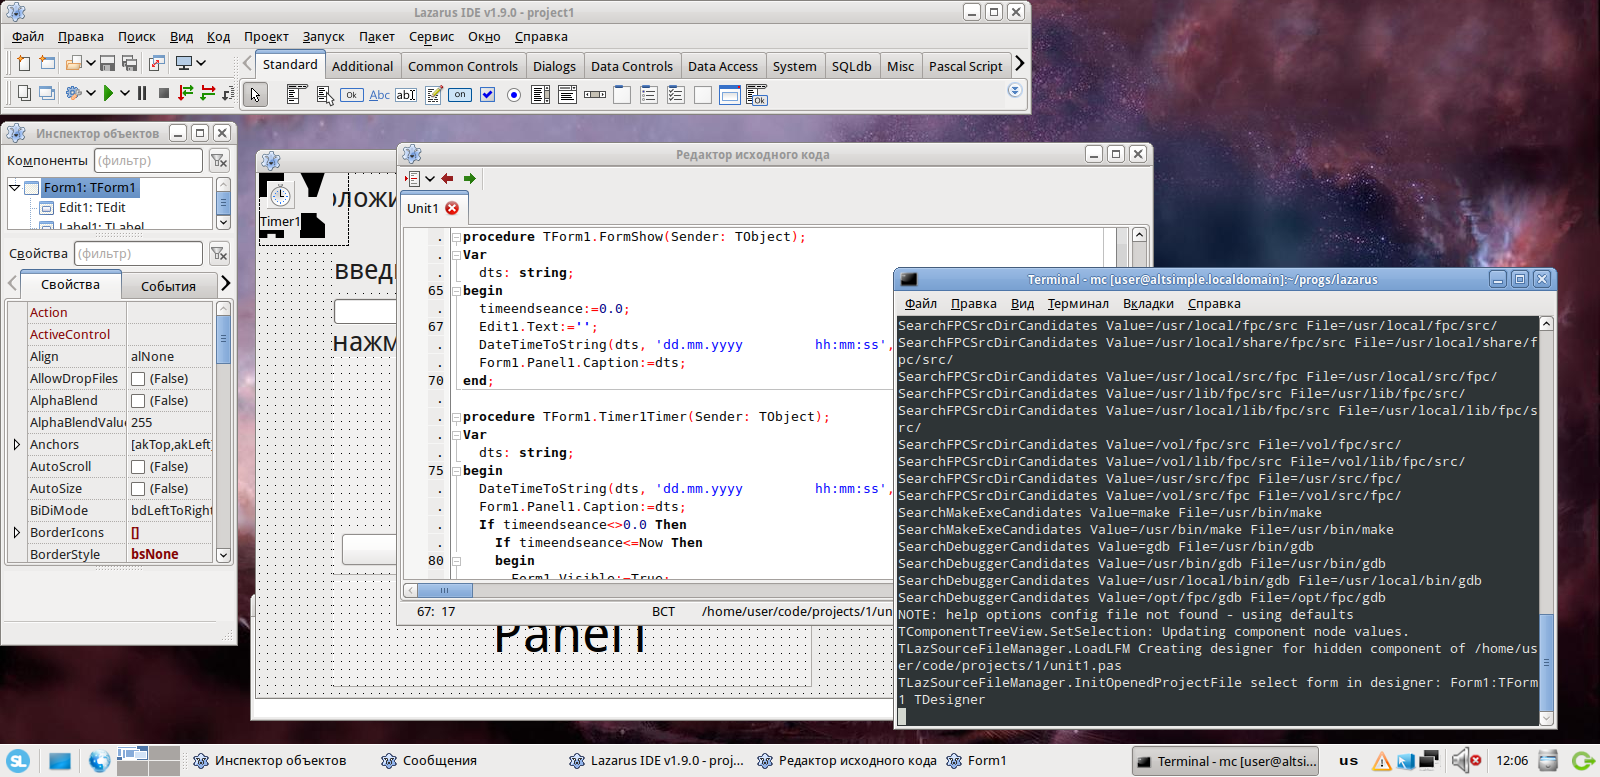Click the Компоненты filter input field
Screen dimensions: 1600x777
tap(148, 160)
